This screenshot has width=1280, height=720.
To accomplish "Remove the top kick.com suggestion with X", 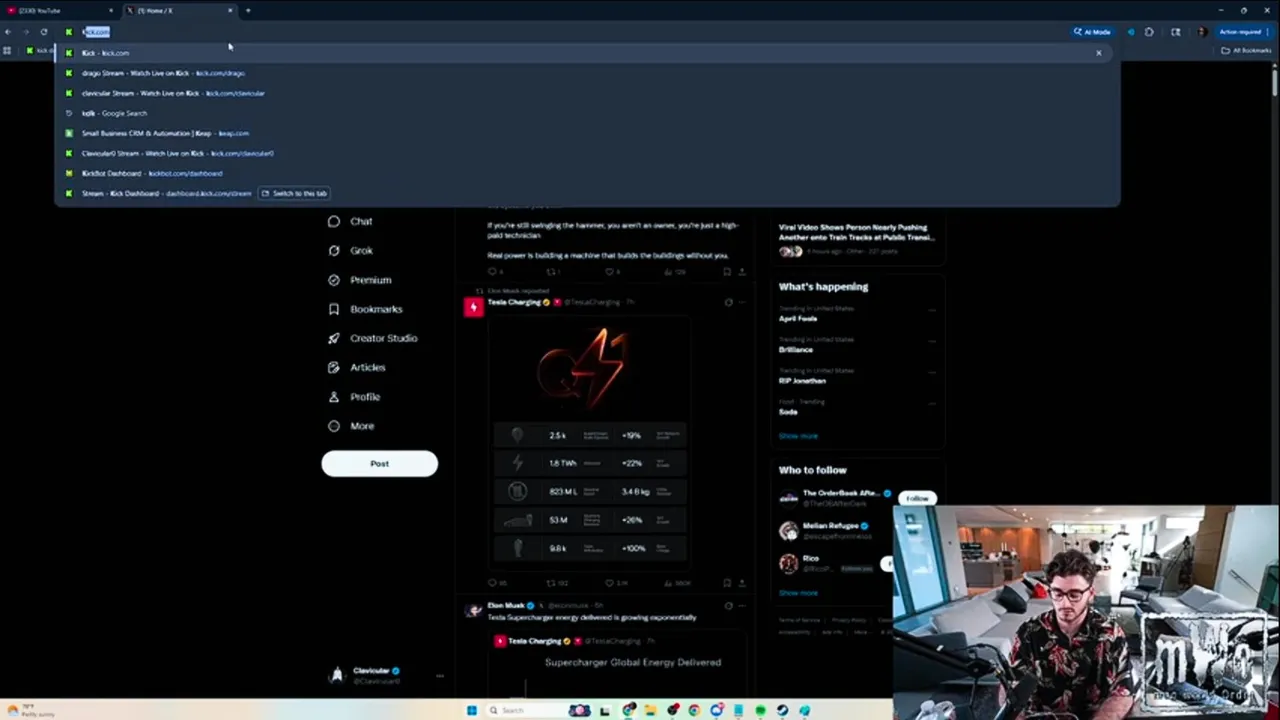I will coord(1098,53).
